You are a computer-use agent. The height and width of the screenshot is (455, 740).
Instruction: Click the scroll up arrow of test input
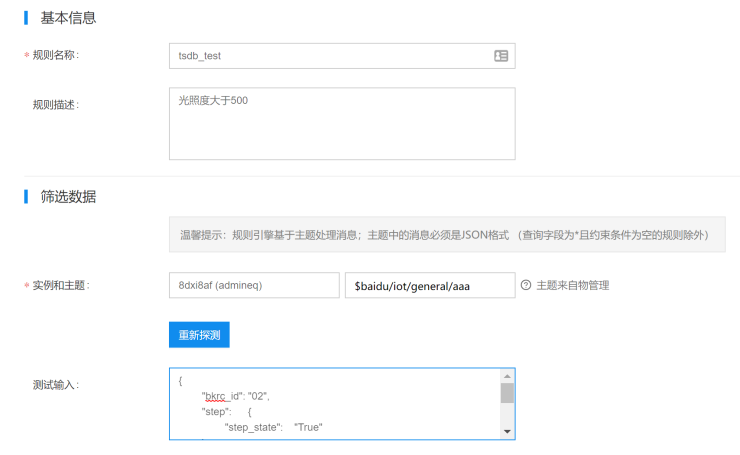(507, 376)
